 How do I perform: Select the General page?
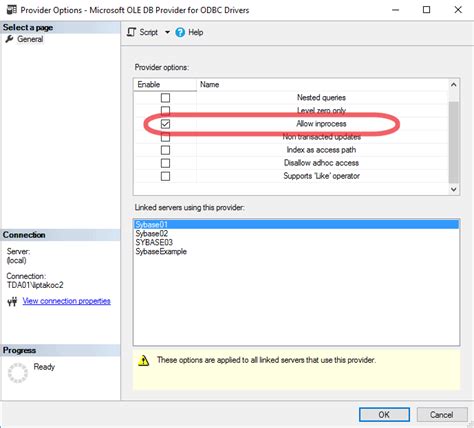(30, 39)
